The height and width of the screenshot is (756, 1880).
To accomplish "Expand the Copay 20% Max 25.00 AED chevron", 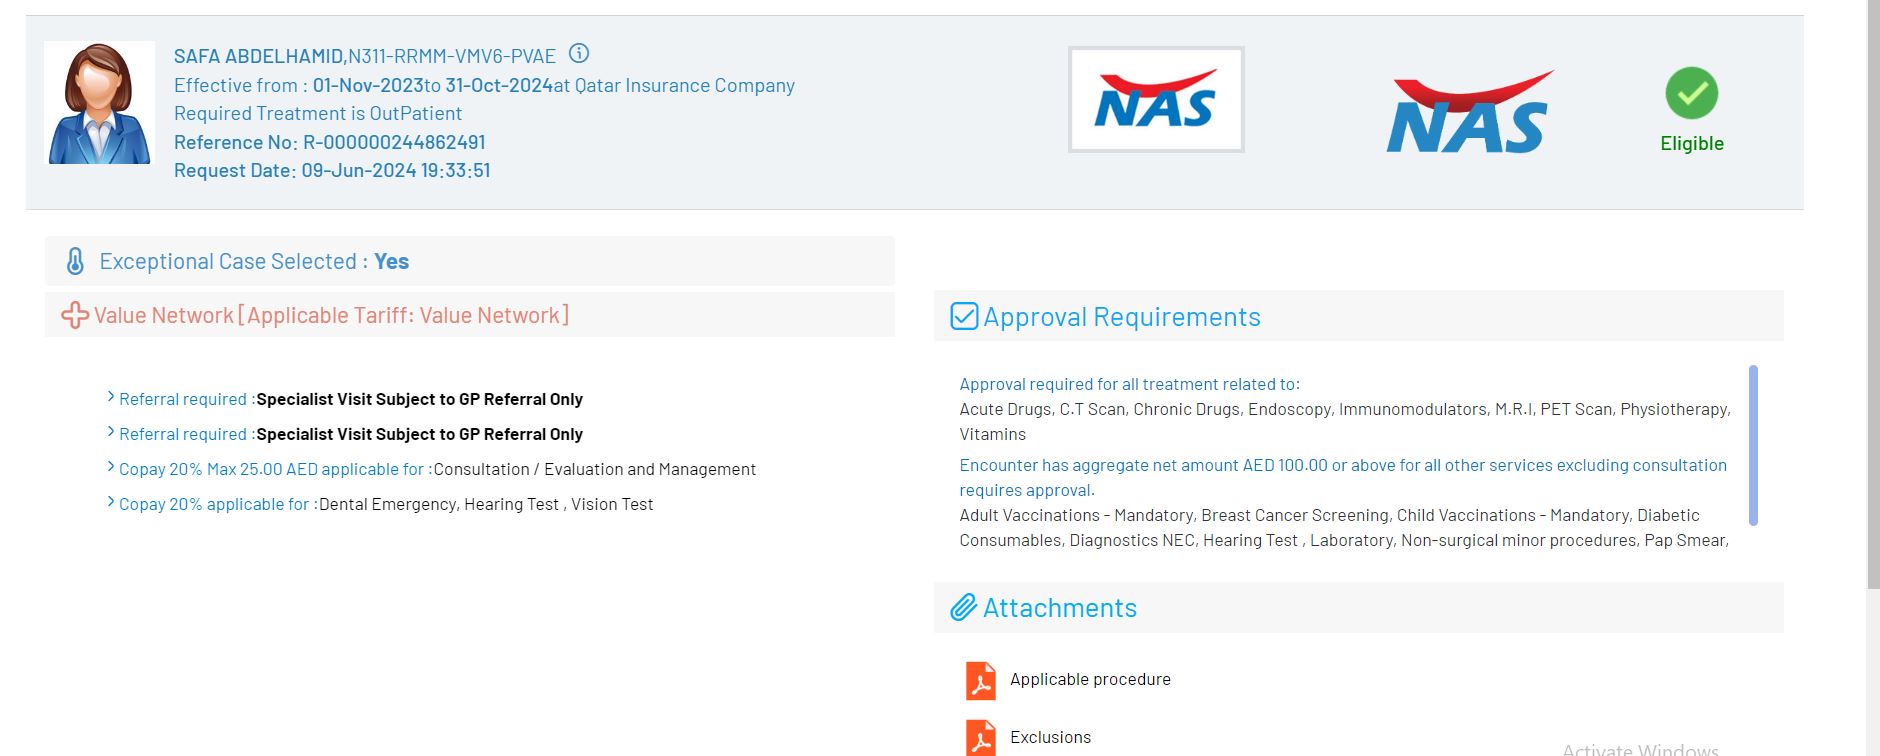I will coord(111,468).
